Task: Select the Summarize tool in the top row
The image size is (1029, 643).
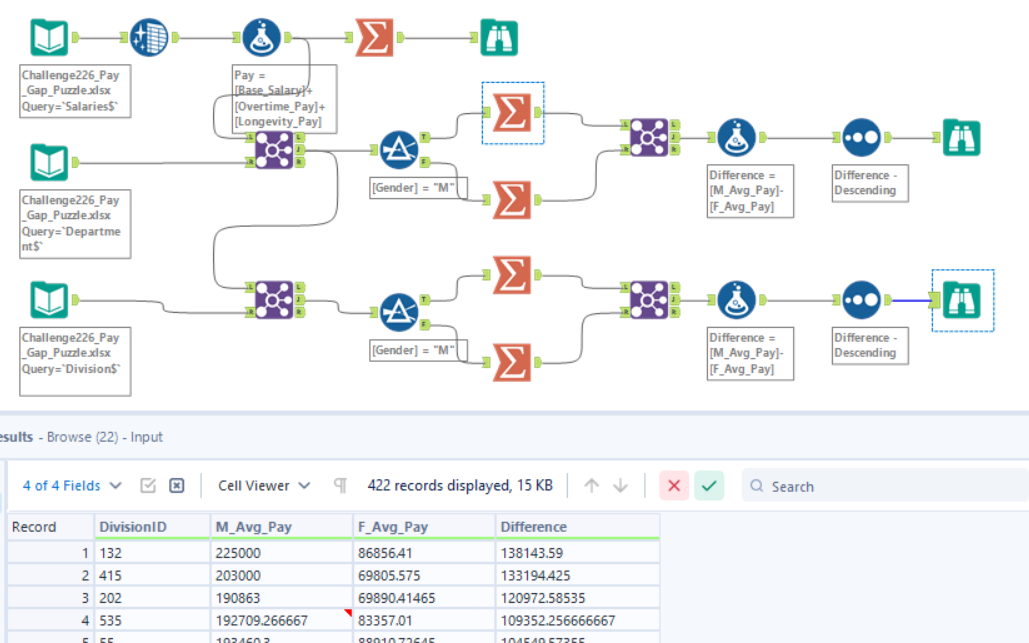Action: pos(374,37)
